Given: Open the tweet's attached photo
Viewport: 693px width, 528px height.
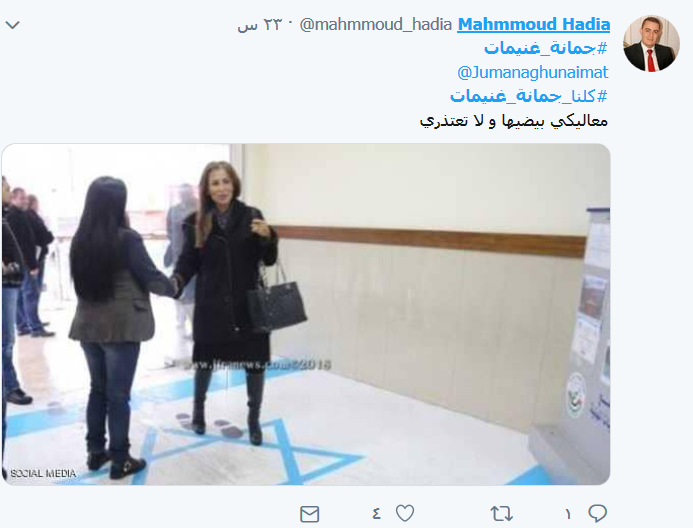Looking at the screenshot, I should pos(306,314).
